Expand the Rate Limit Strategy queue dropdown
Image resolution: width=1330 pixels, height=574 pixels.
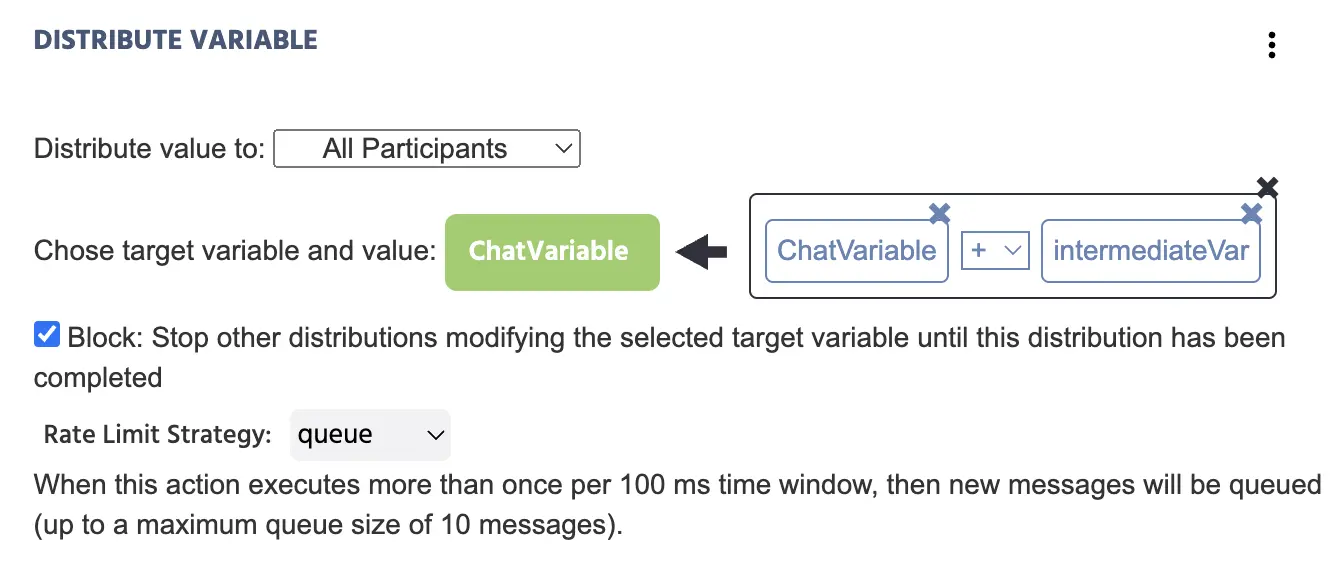[370, 435]
